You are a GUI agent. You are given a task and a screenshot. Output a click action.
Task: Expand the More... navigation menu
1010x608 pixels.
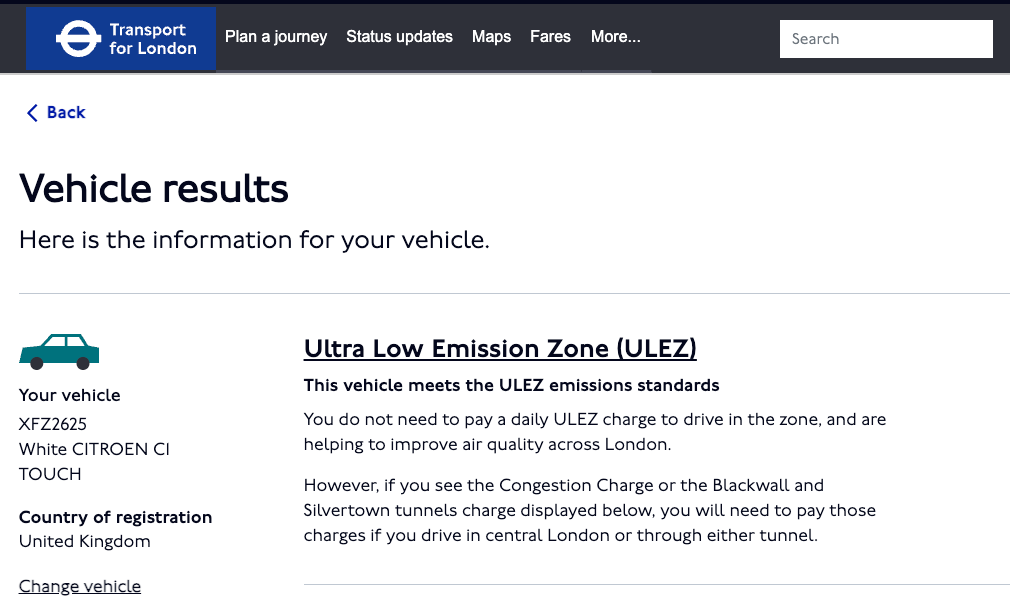615,37
